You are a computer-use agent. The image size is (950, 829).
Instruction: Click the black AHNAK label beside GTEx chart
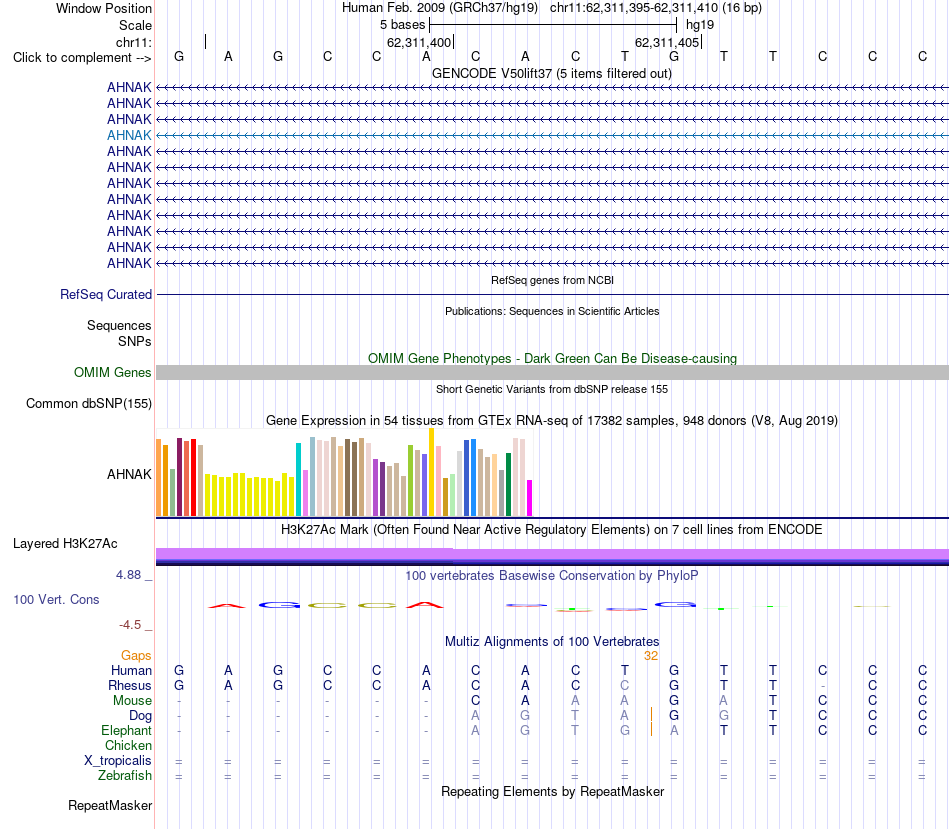click(129, 474)
